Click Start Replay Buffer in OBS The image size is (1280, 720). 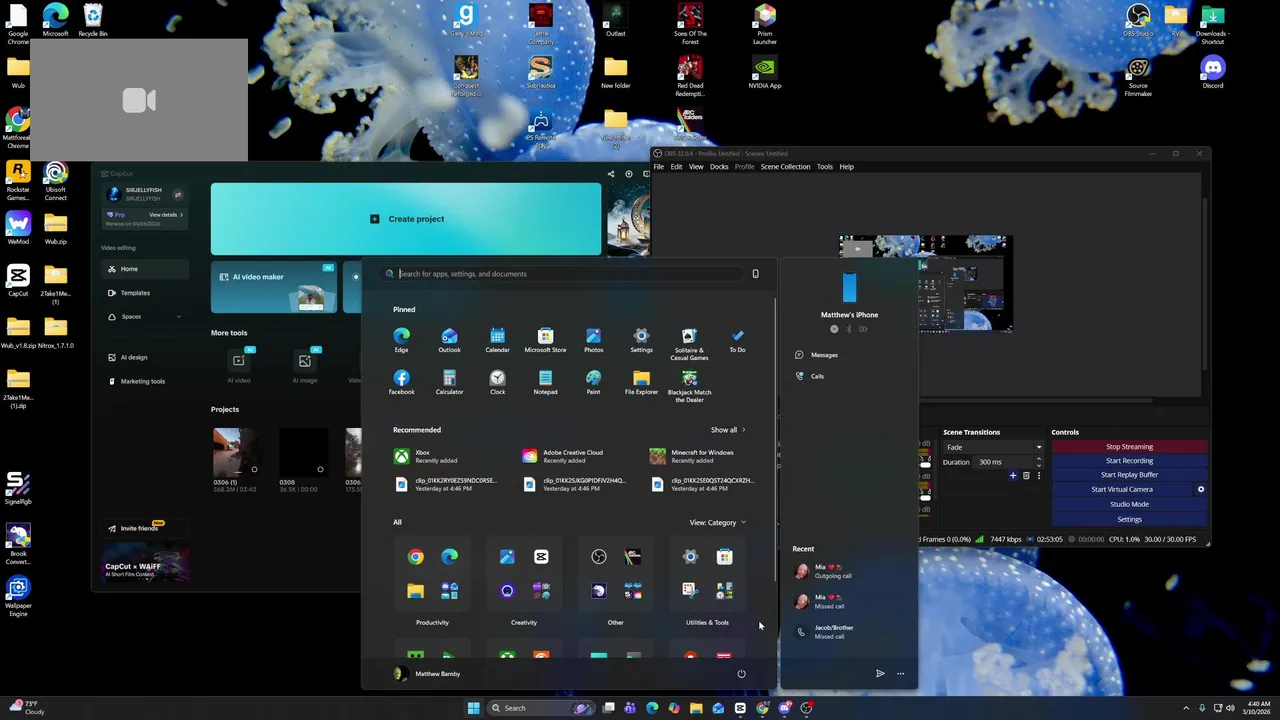[x=1129, y=475]
